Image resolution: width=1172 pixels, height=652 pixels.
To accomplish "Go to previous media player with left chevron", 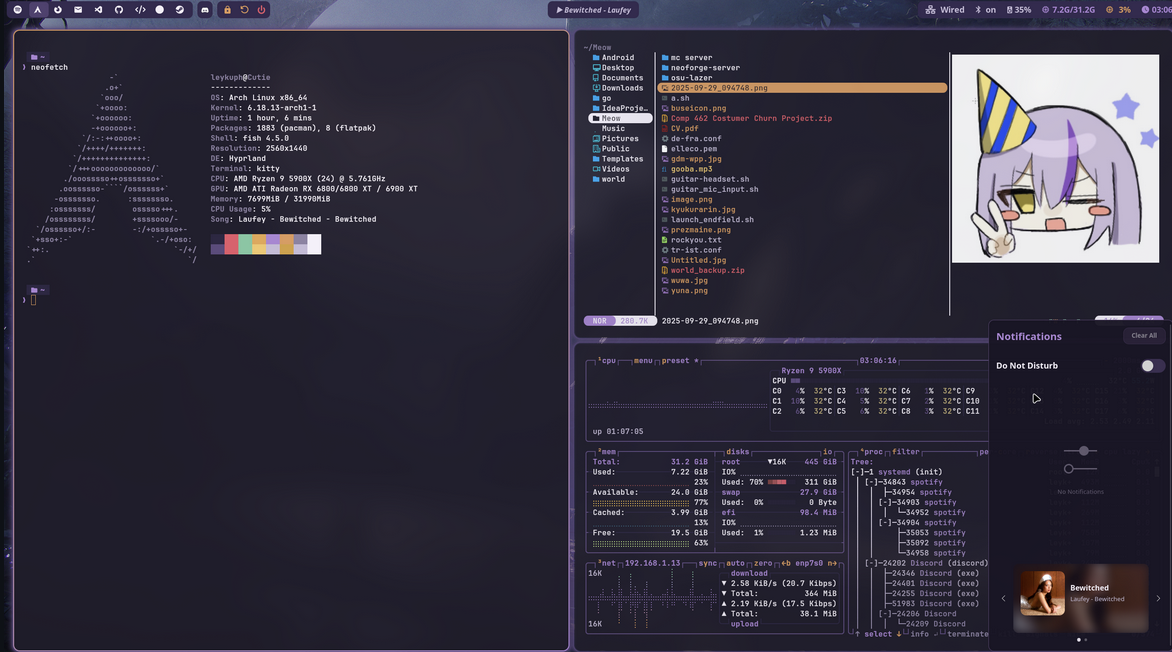I will 1003,598.
